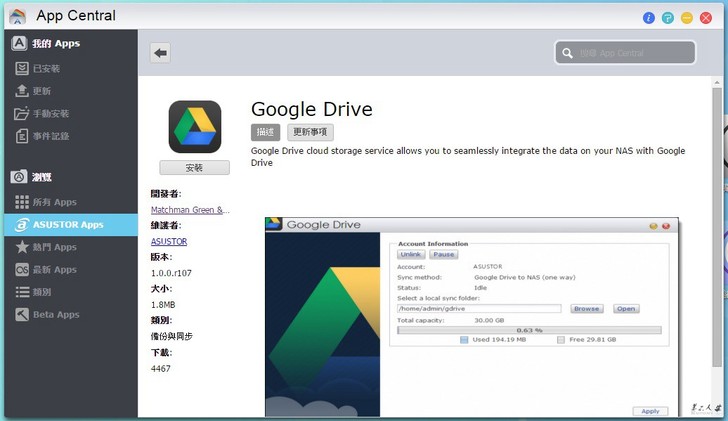Click the scrollbar up arrow
The width and height of the screenshot is (728, 421).
(717, 82)
